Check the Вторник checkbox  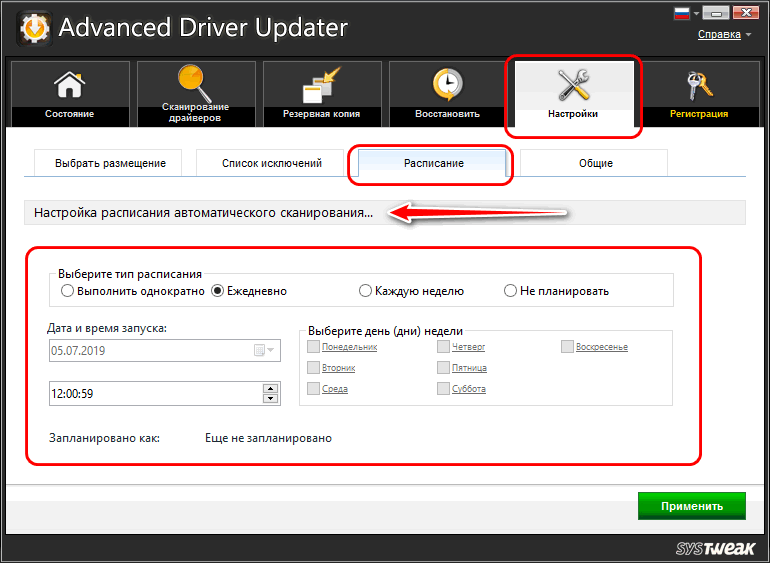pos(313,367)
